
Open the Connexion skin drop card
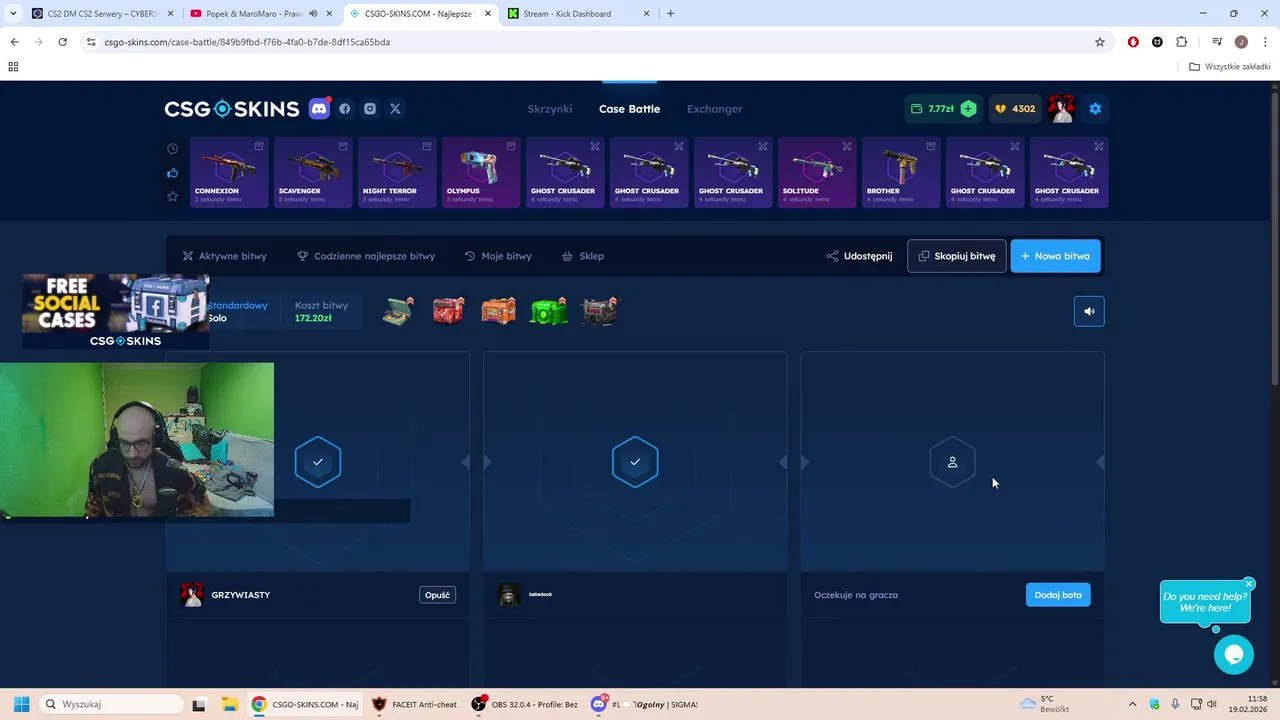click(229, 173)
